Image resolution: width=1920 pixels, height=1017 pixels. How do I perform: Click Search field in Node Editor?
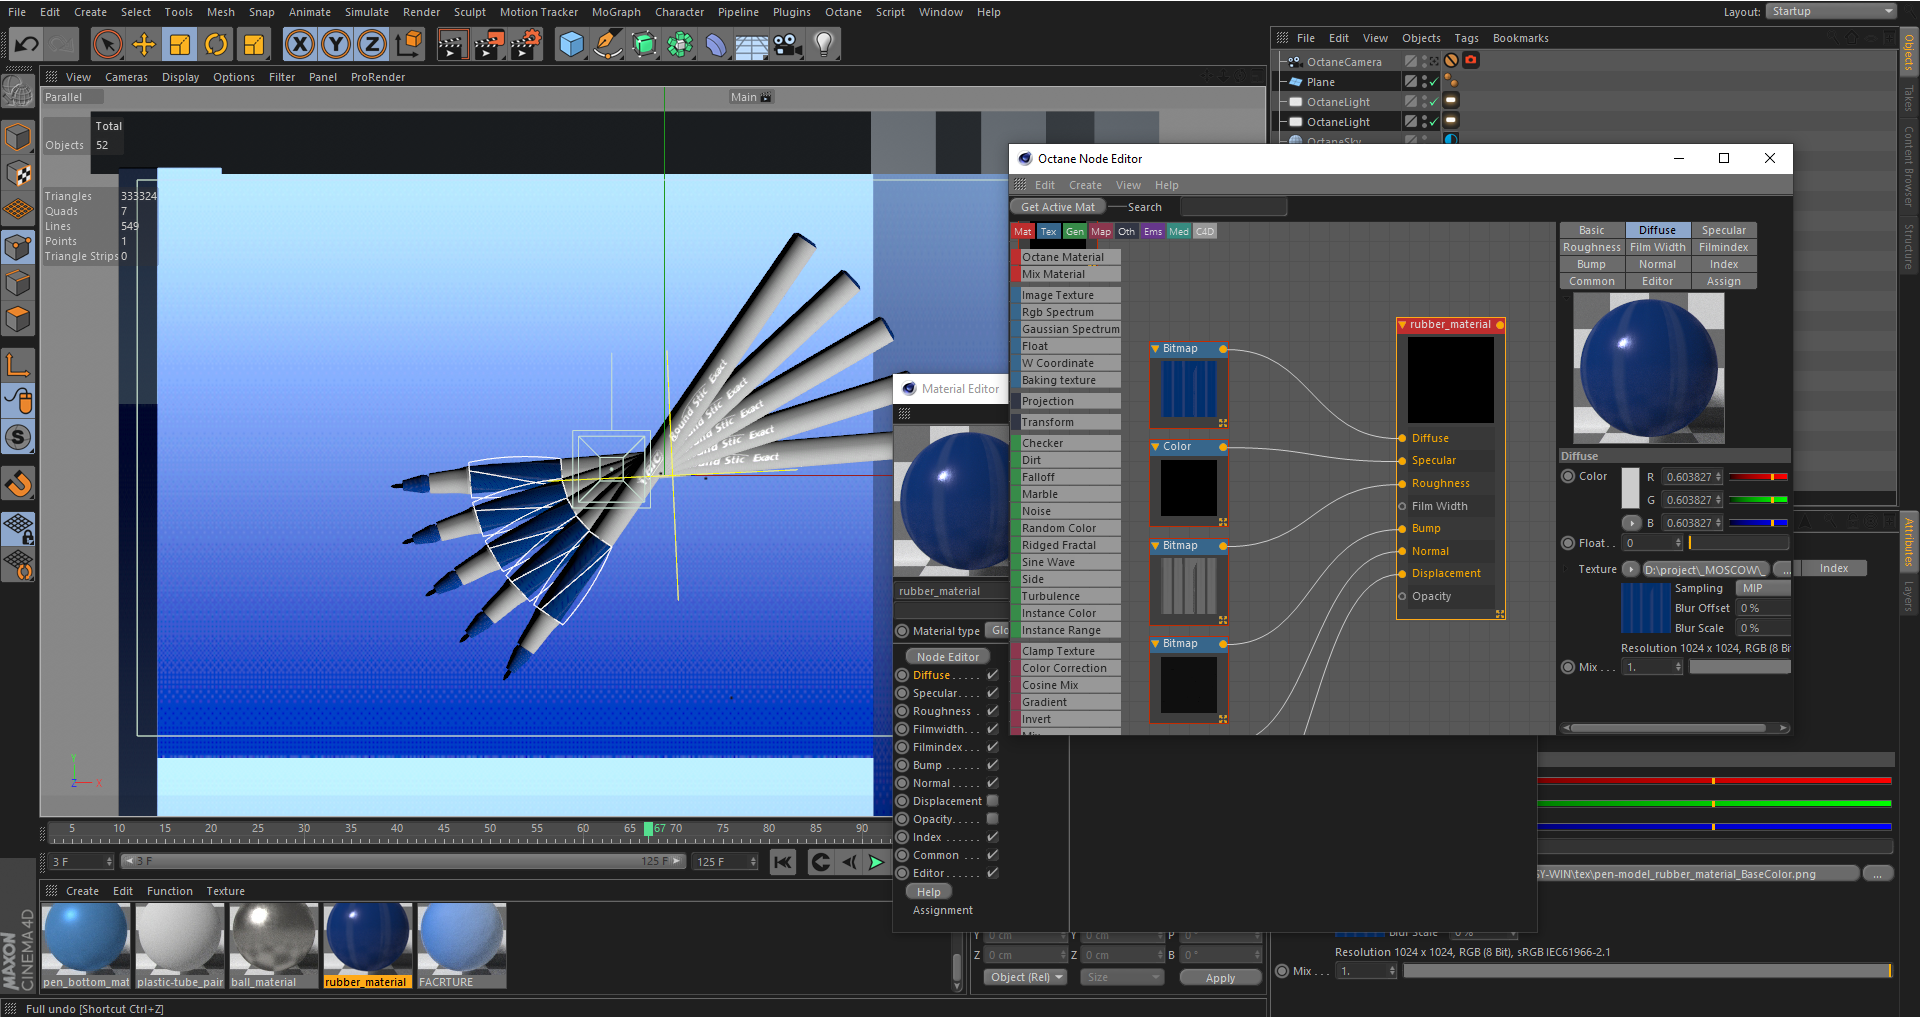click(x=1233, y=207)
